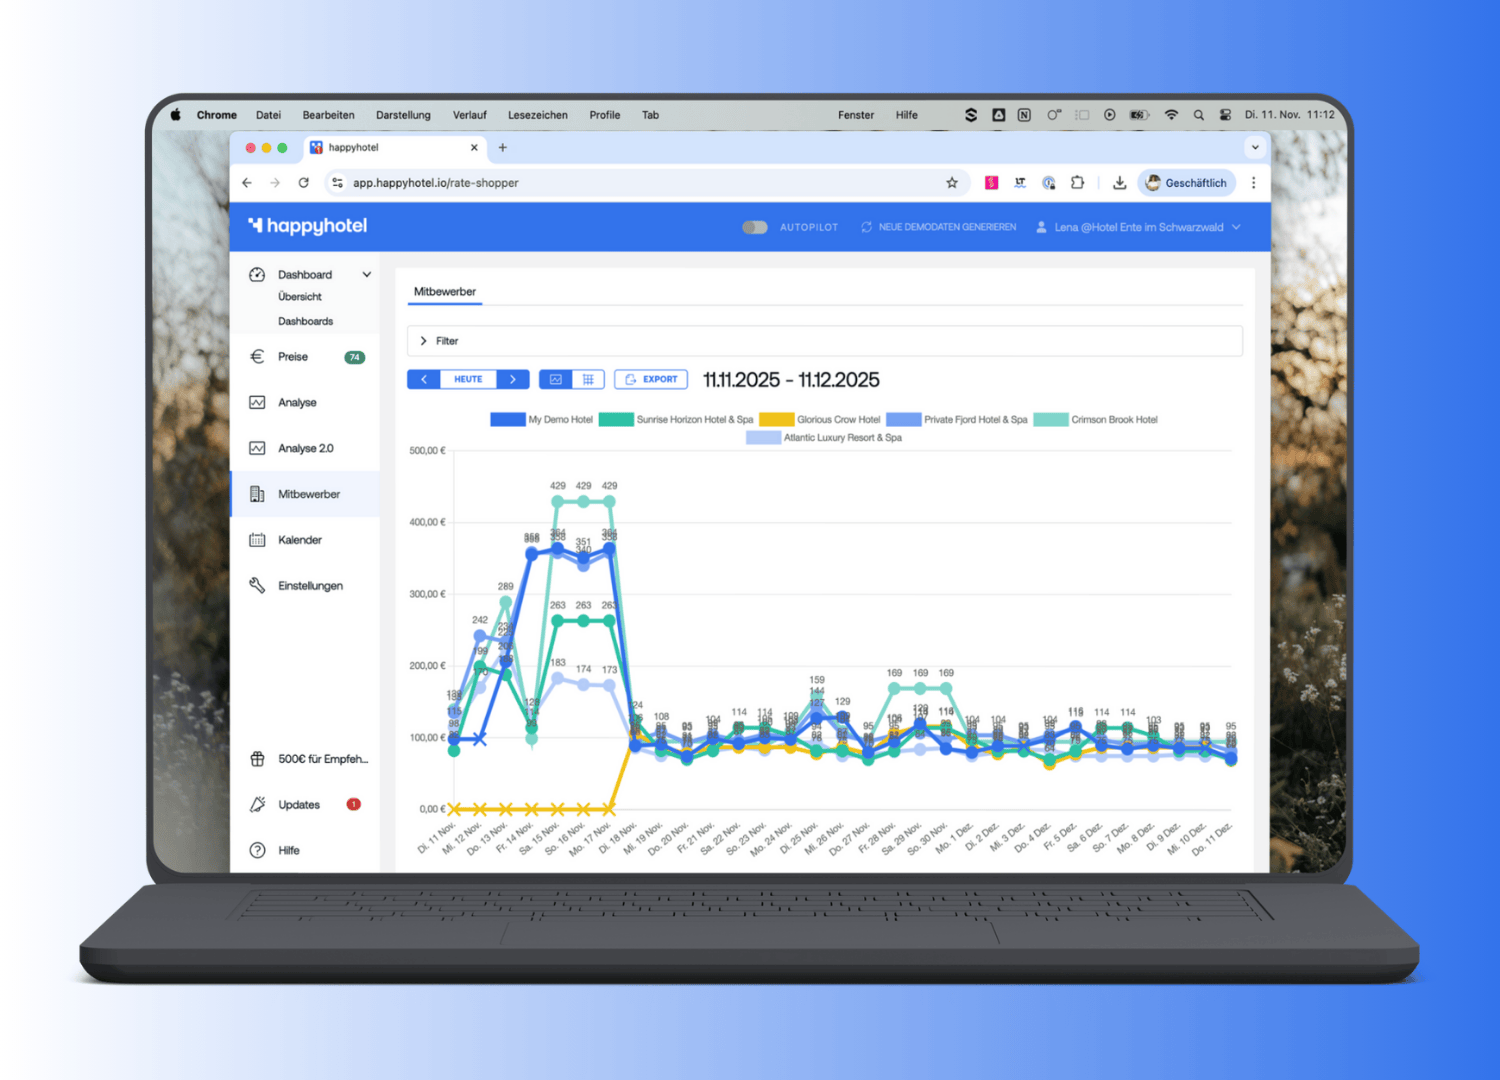1500x1080 pixels.
Task: Open a new browser tab
Action: click(503, 148)
